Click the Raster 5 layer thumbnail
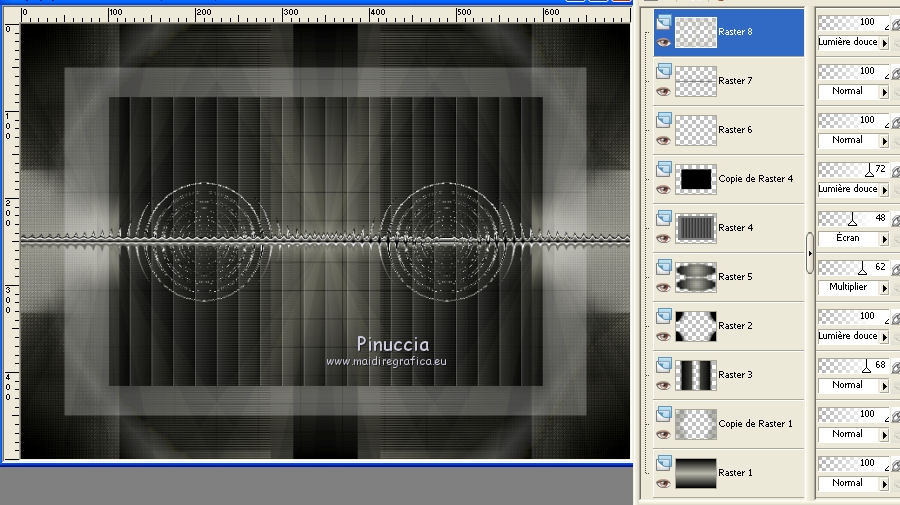This screenshot has width=900, height=505. 696,277
